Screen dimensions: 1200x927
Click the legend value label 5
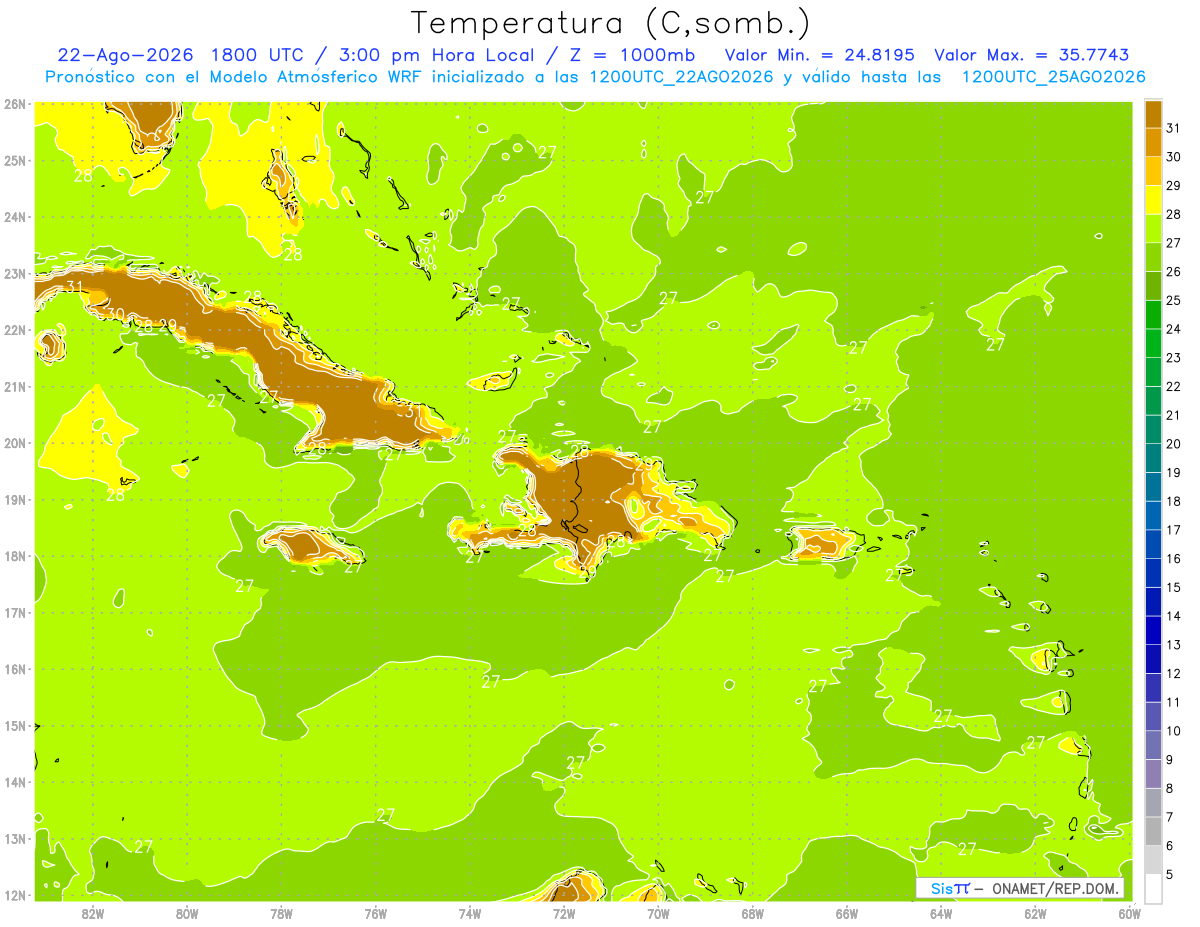click(1170, 873)
